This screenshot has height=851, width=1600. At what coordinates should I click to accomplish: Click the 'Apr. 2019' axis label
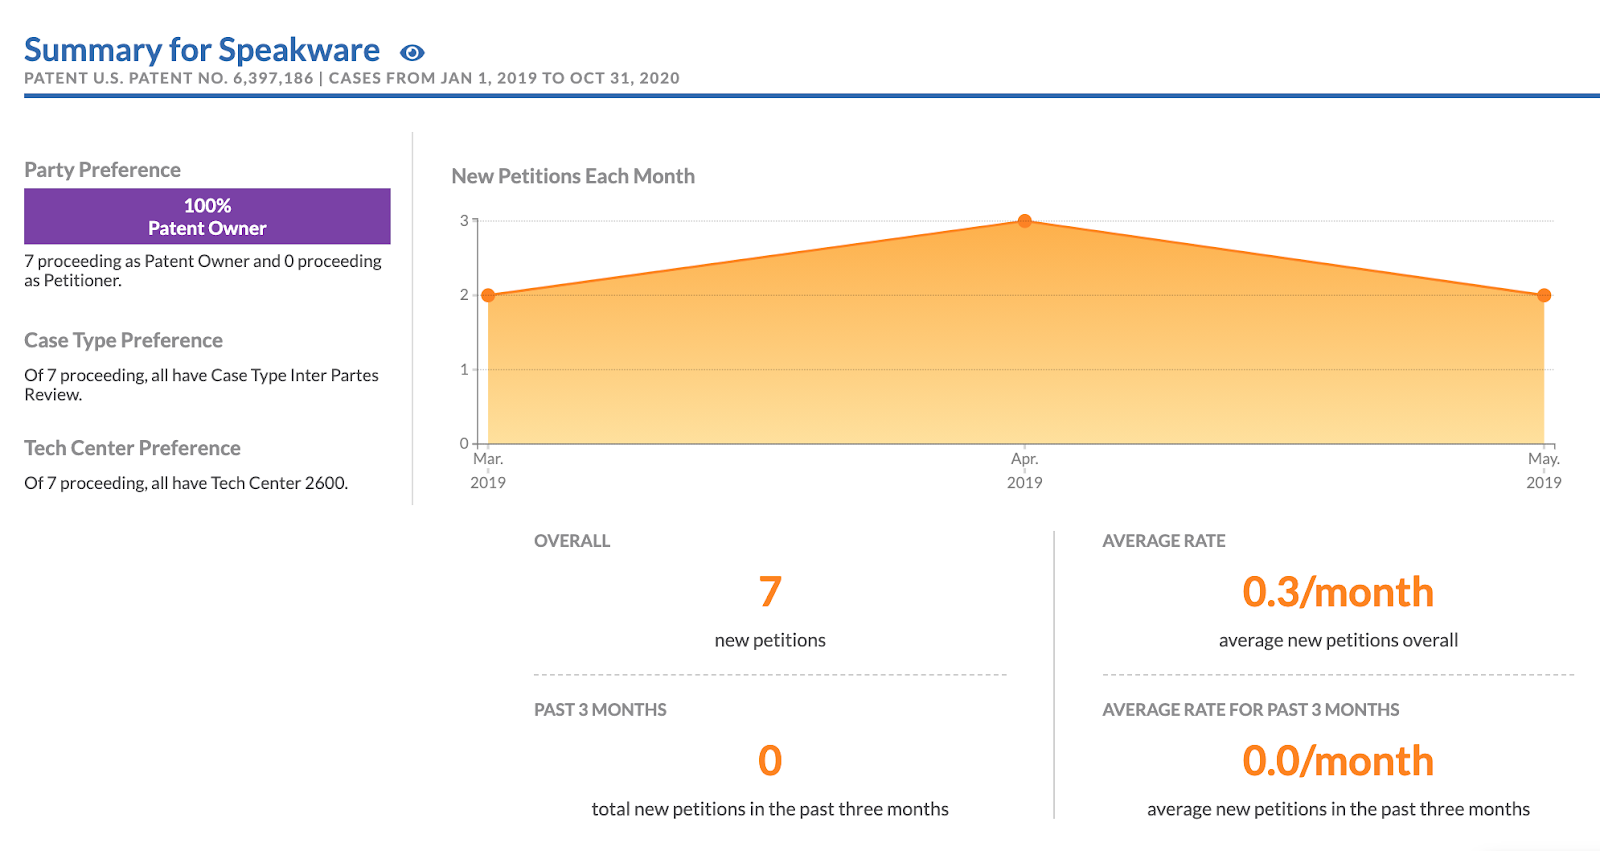1025,470
